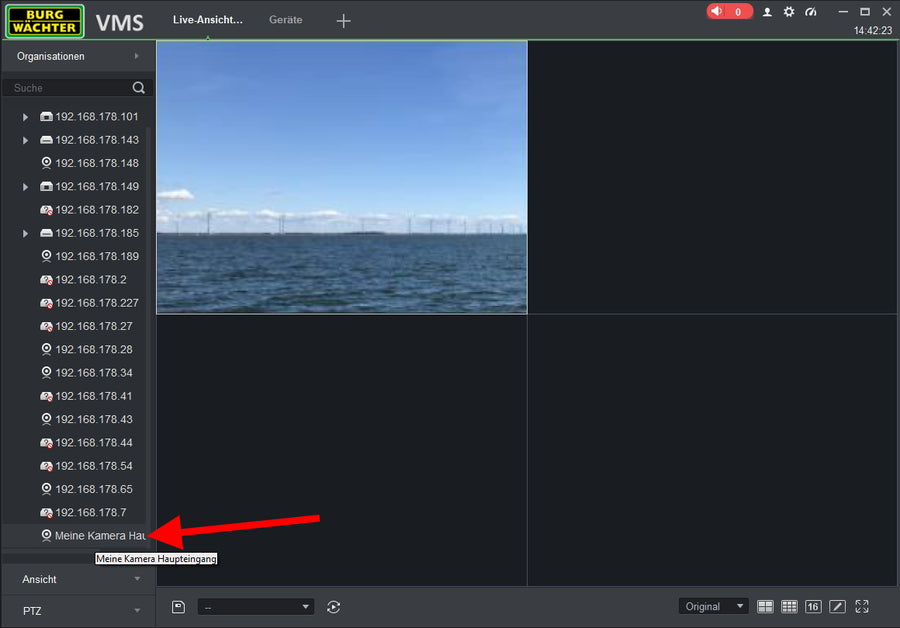The height and width of the screenshot is (628, 900).
Task: Select camera Meine Kamera Haupteingang
Action: (x=98, y=536)
